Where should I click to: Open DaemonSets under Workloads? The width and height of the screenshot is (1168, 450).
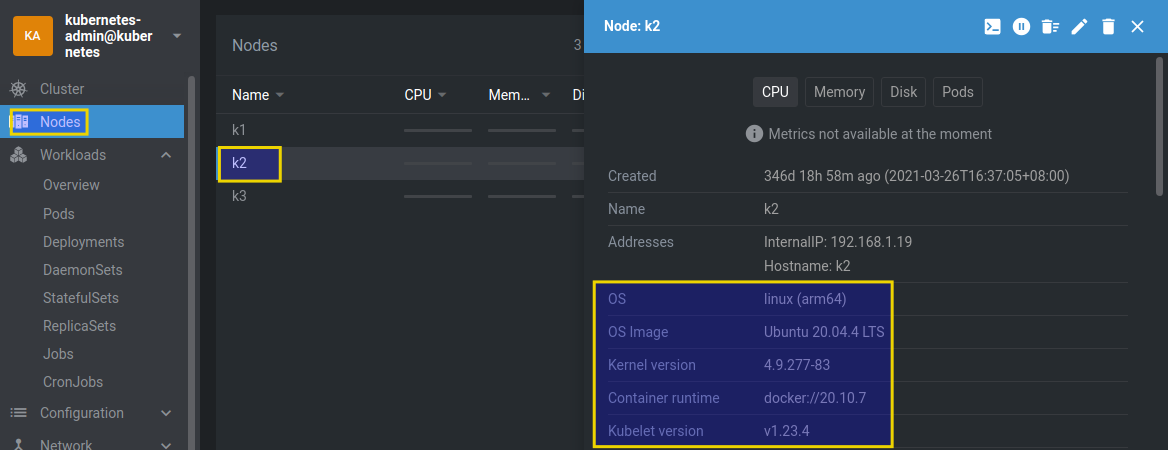[x=83, y=270]
